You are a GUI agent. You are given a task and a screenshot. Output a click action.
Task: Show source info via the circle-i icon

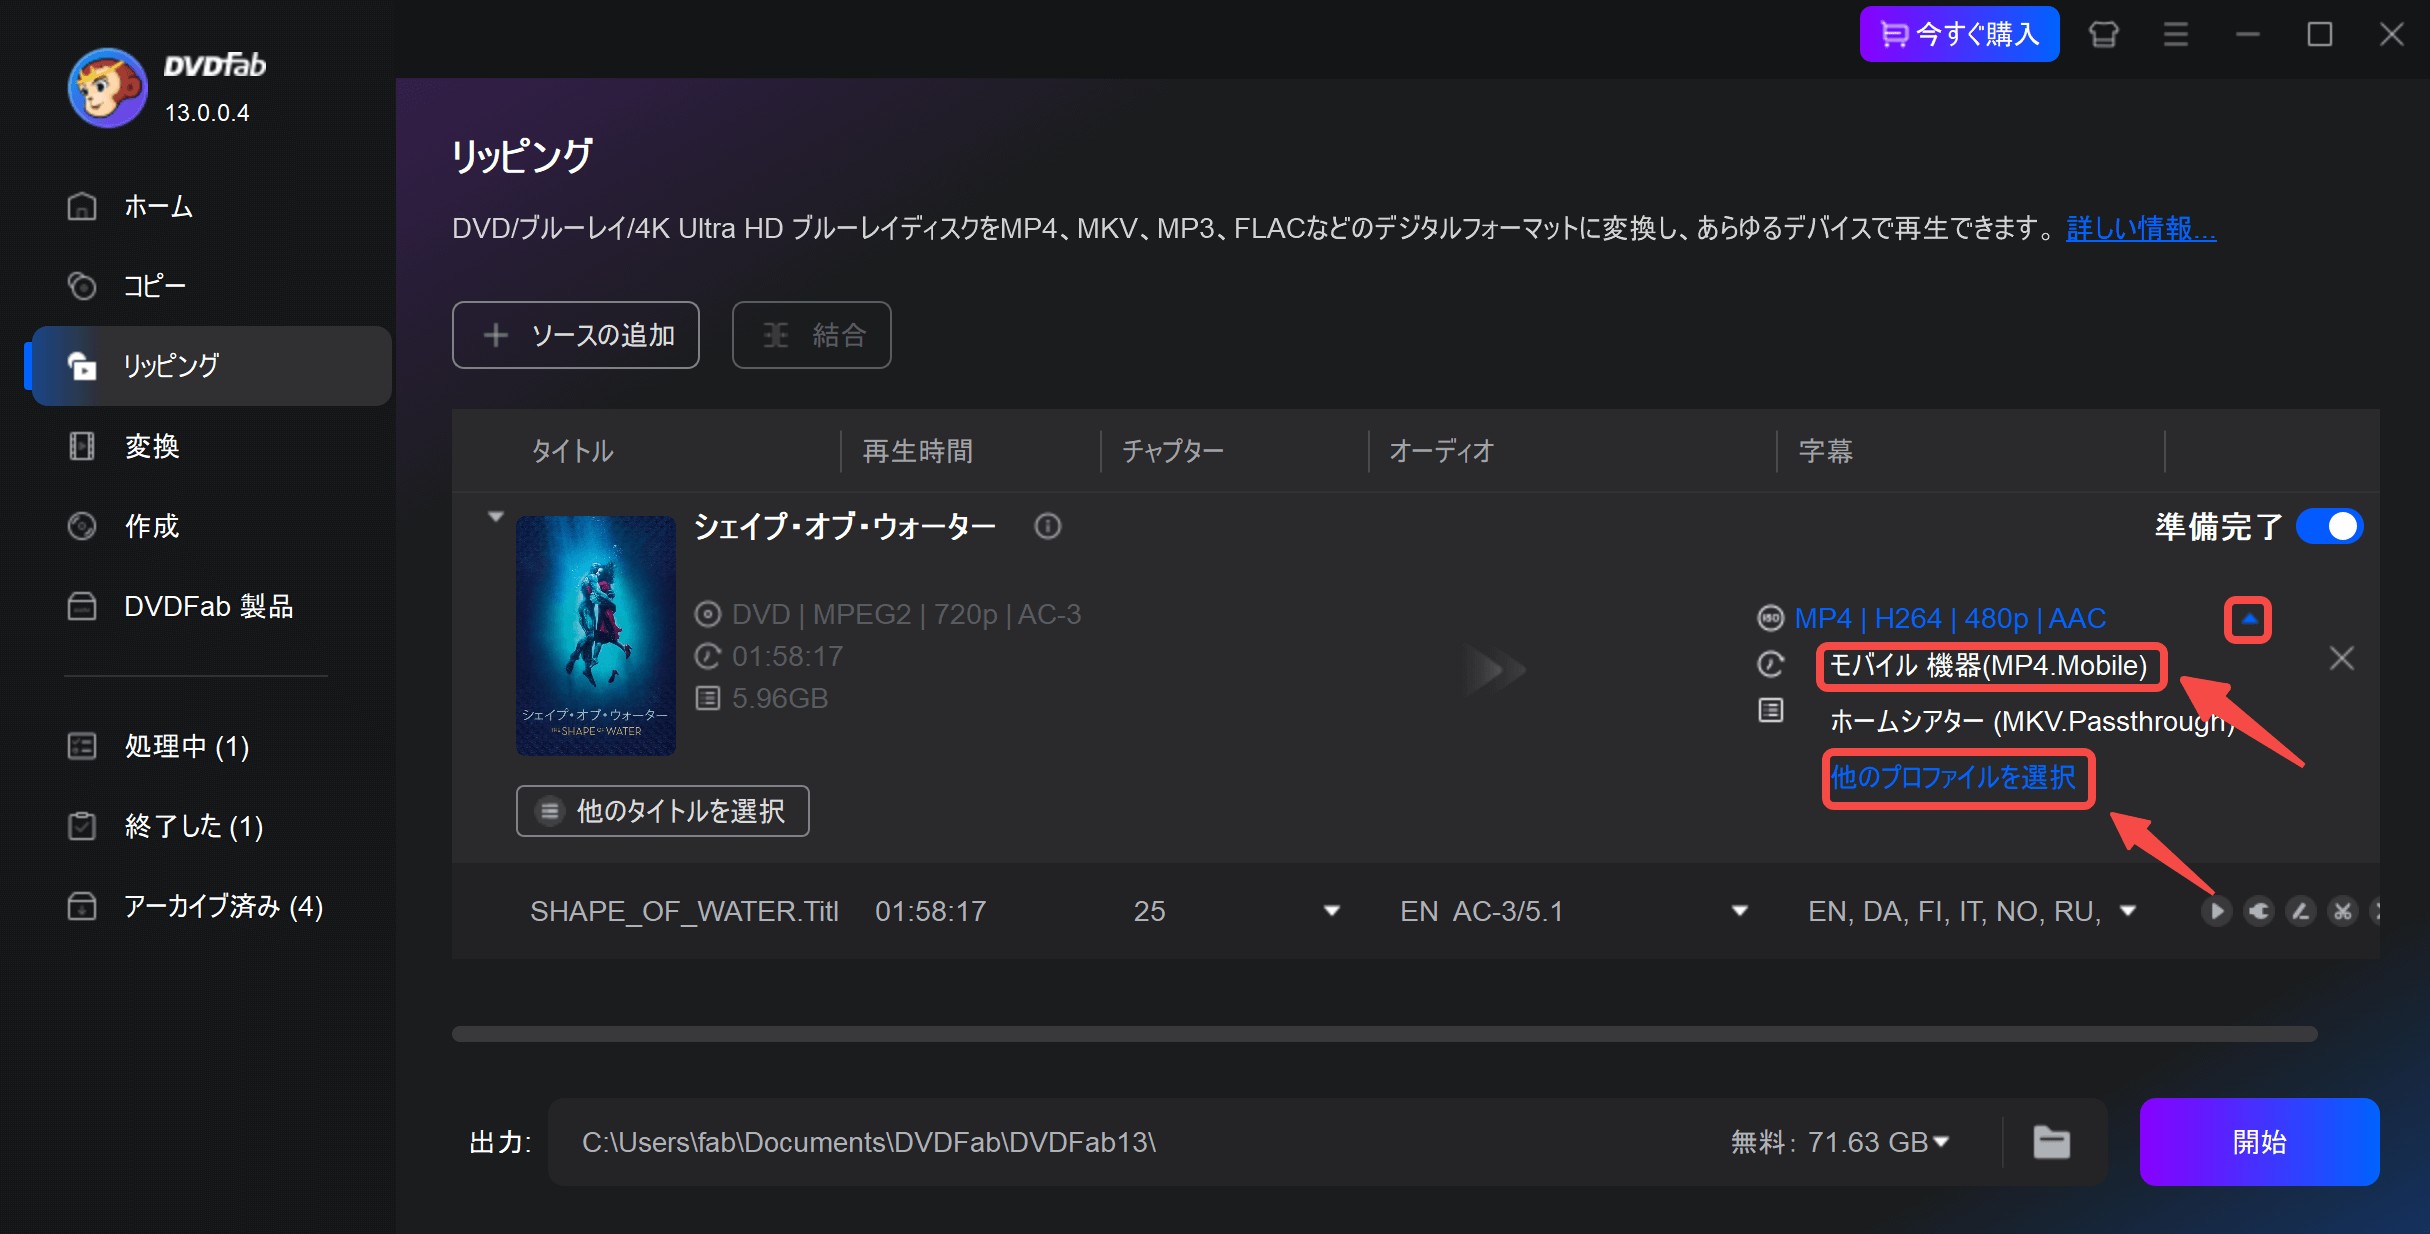pyautogui.click(x=1048, y=526)
